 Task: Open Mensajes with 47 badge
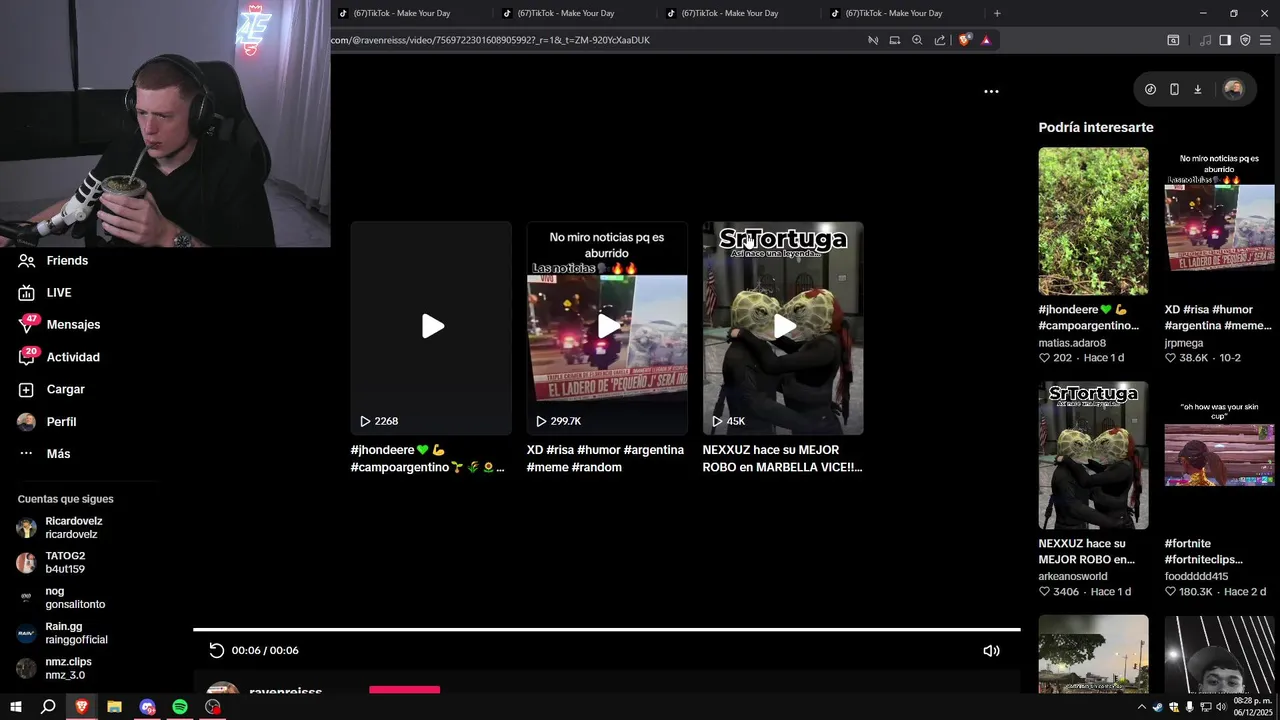click(x=59, y=324)
